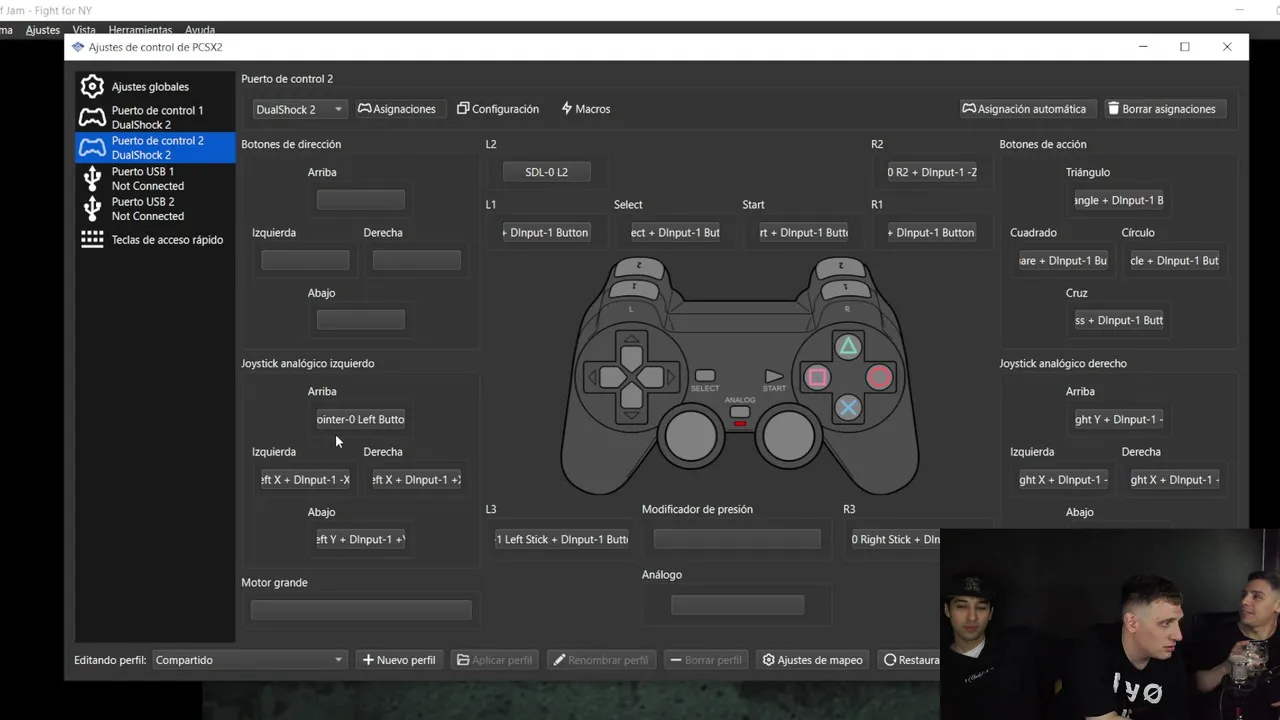Screen dimensions: 1280x720
Task: Click the D-pad Arriba binding field
Action: [x=361, y=200]
